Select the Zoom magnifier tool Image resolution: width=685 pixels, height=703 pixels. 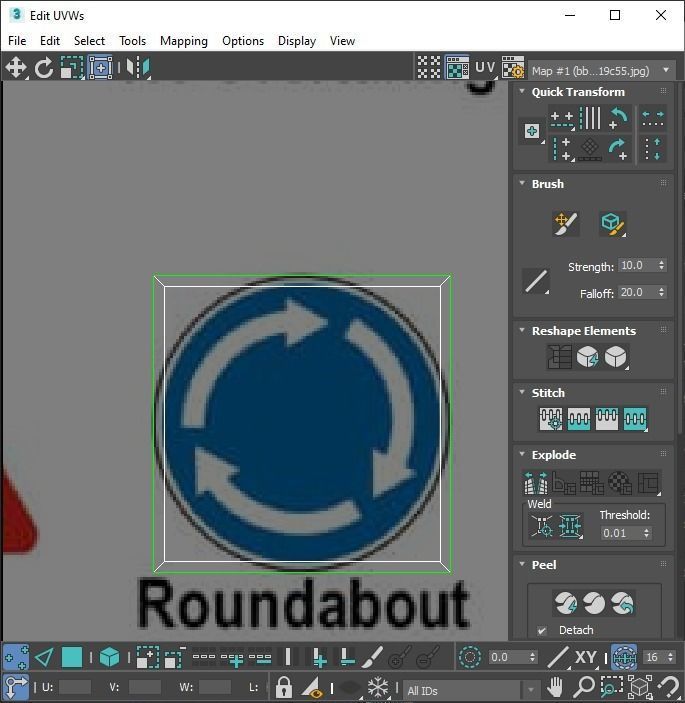pos(584,687)
